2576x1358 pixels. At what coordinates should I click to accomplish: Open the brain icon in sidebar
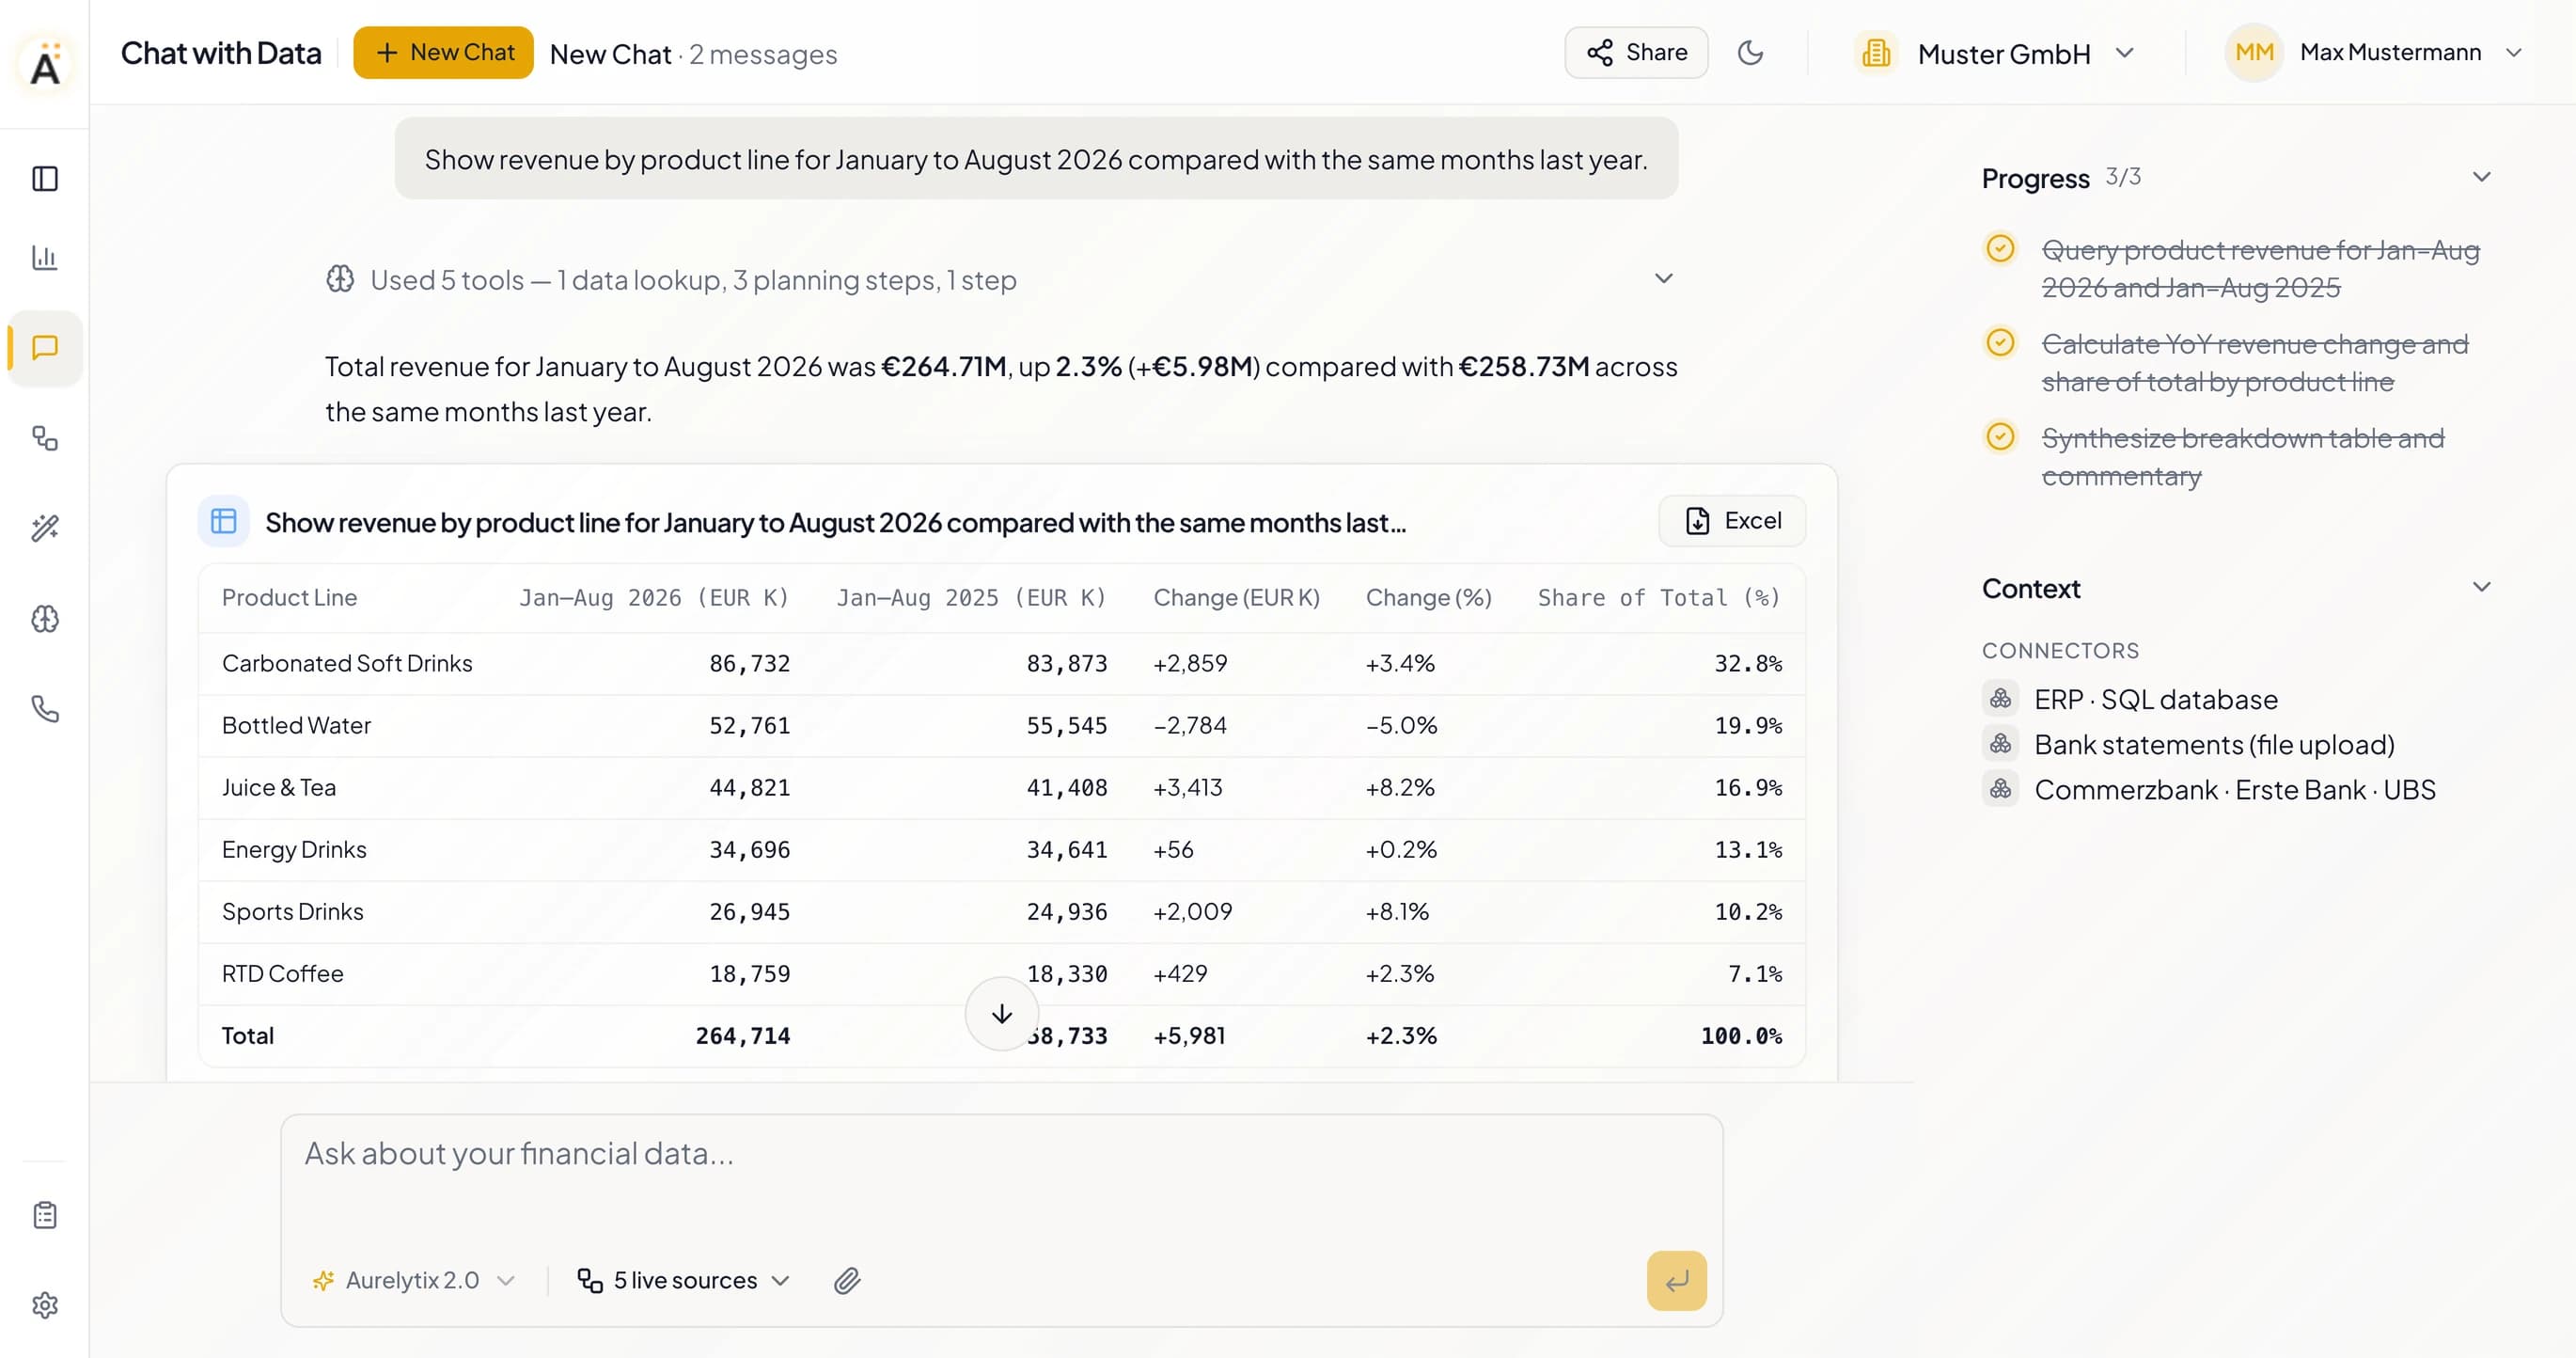pyautogui.click(x=45, y=619)
